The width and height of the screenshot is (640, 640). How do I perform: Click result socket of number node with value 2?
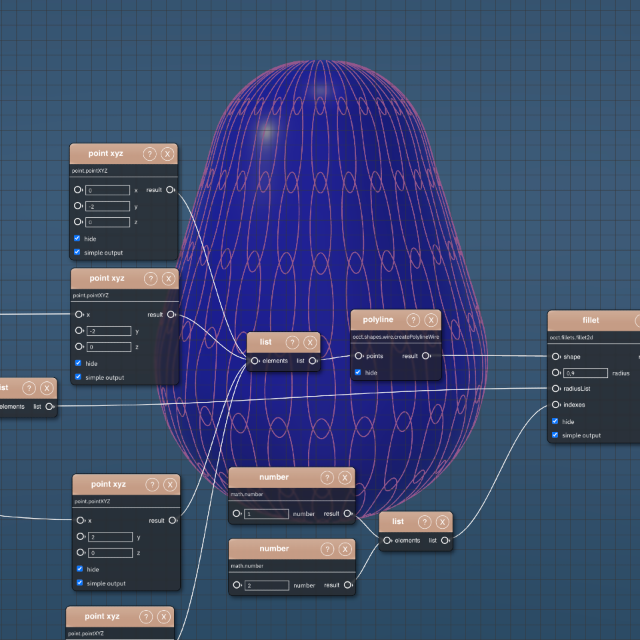pos(348,585)
